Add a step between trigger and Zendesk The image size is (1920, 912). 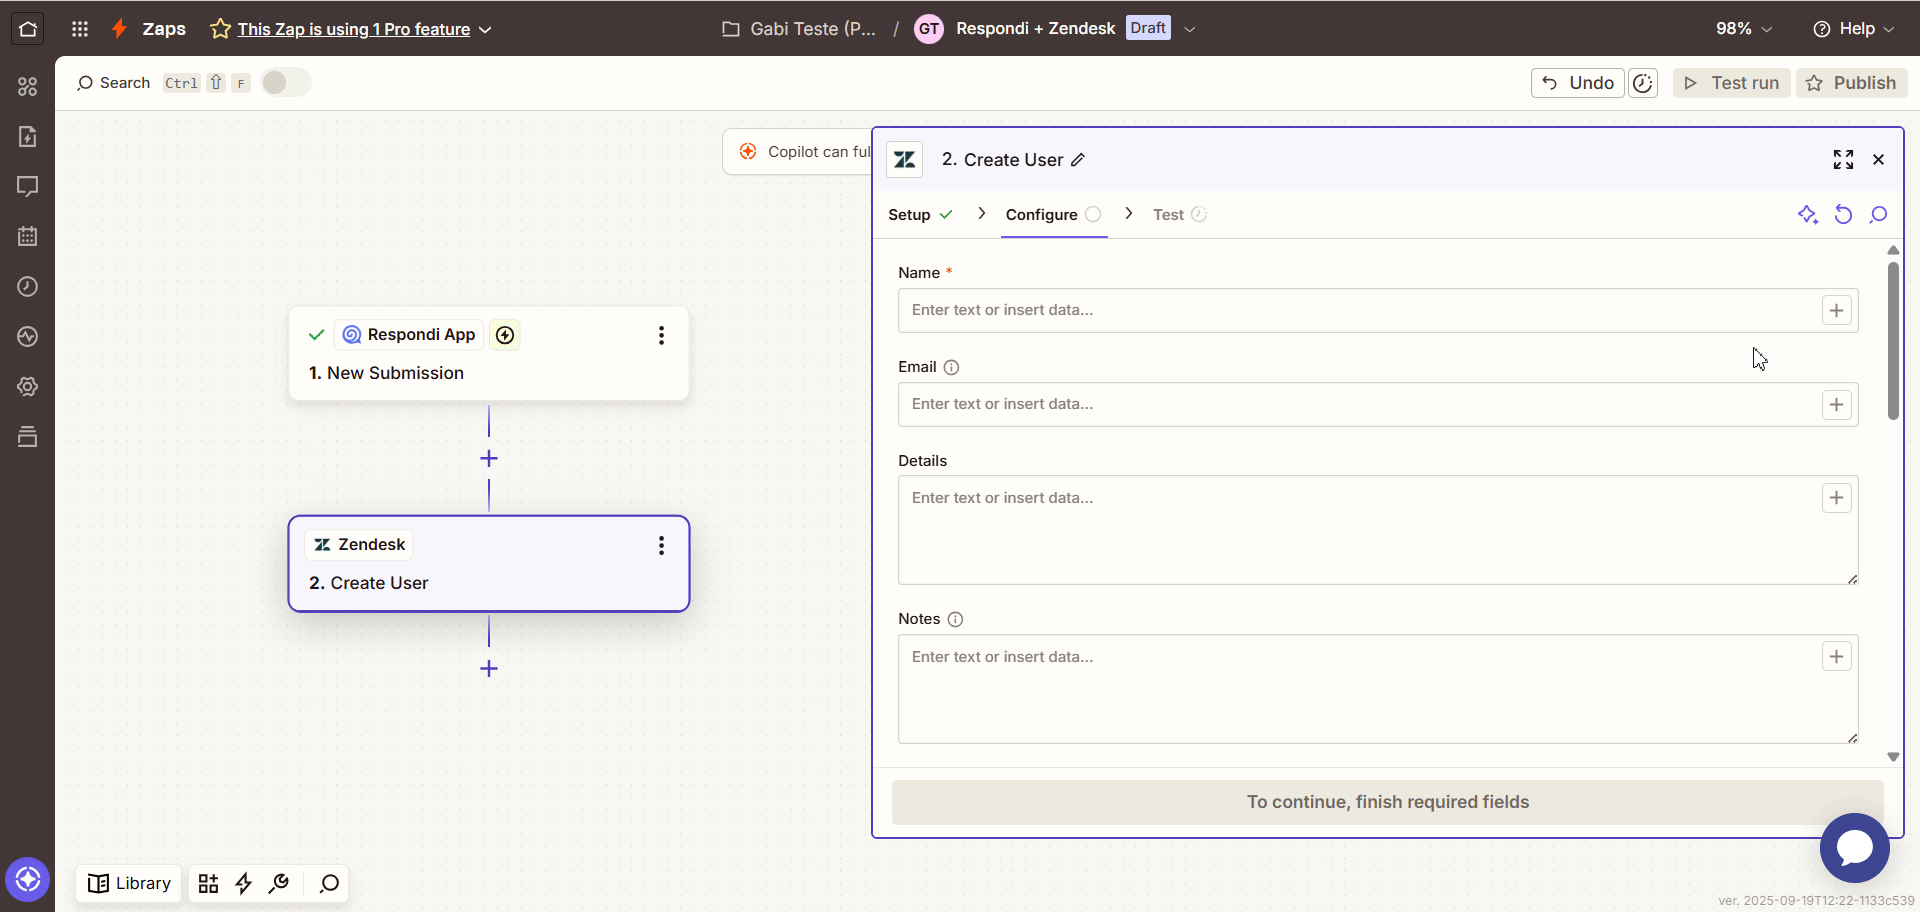489,459
